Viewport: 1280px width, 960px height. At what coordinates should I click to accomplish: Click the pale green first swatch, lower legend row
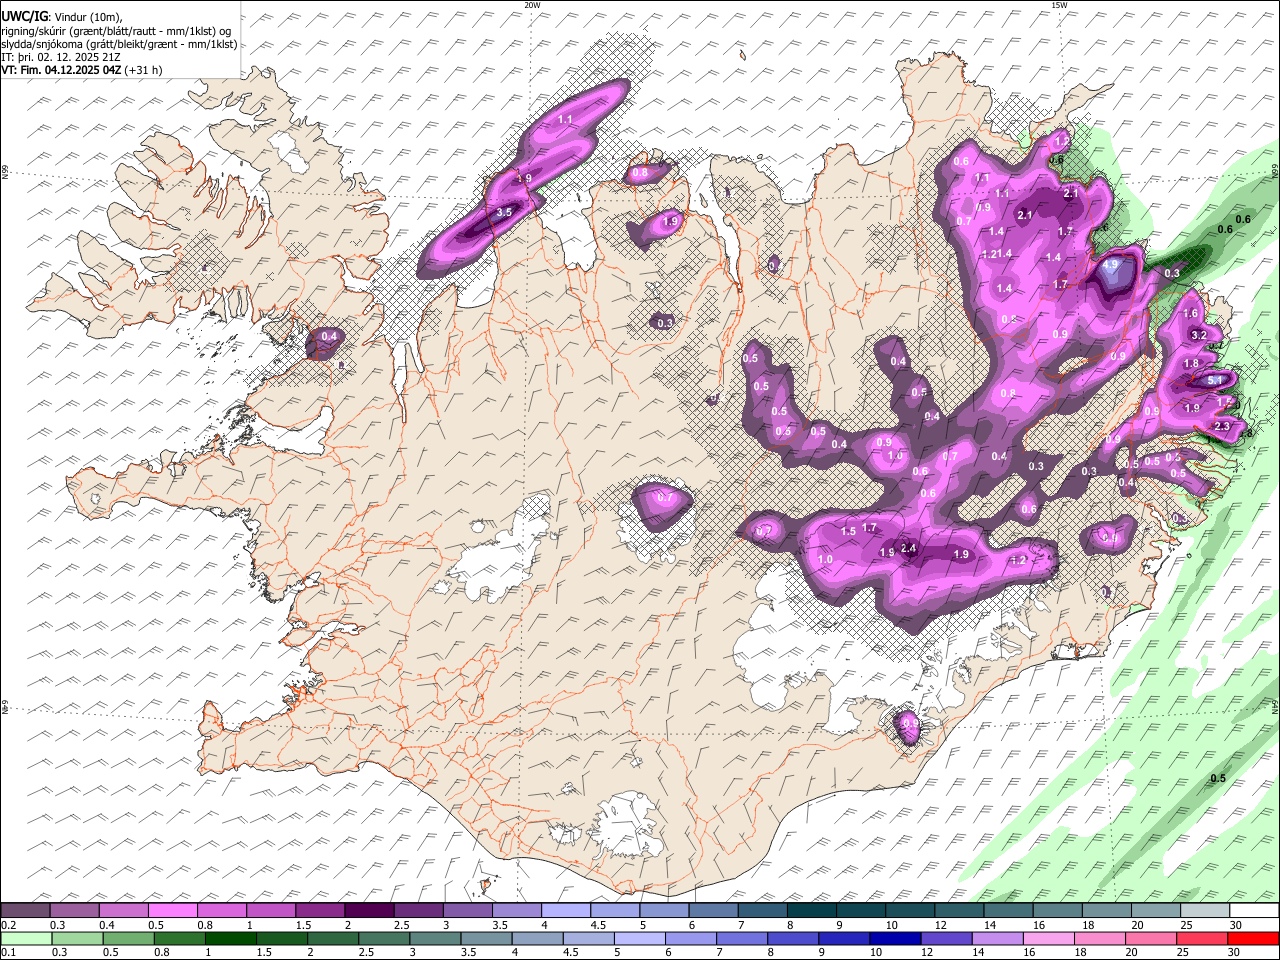point(26,938)
